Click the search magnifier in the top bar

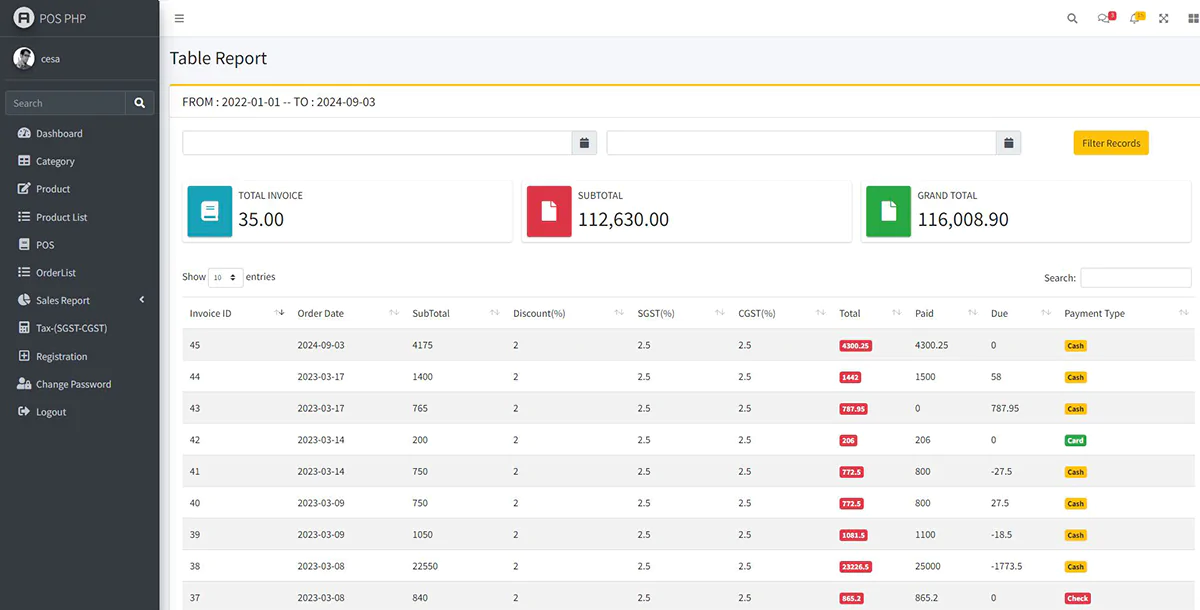pos(1072,18)
